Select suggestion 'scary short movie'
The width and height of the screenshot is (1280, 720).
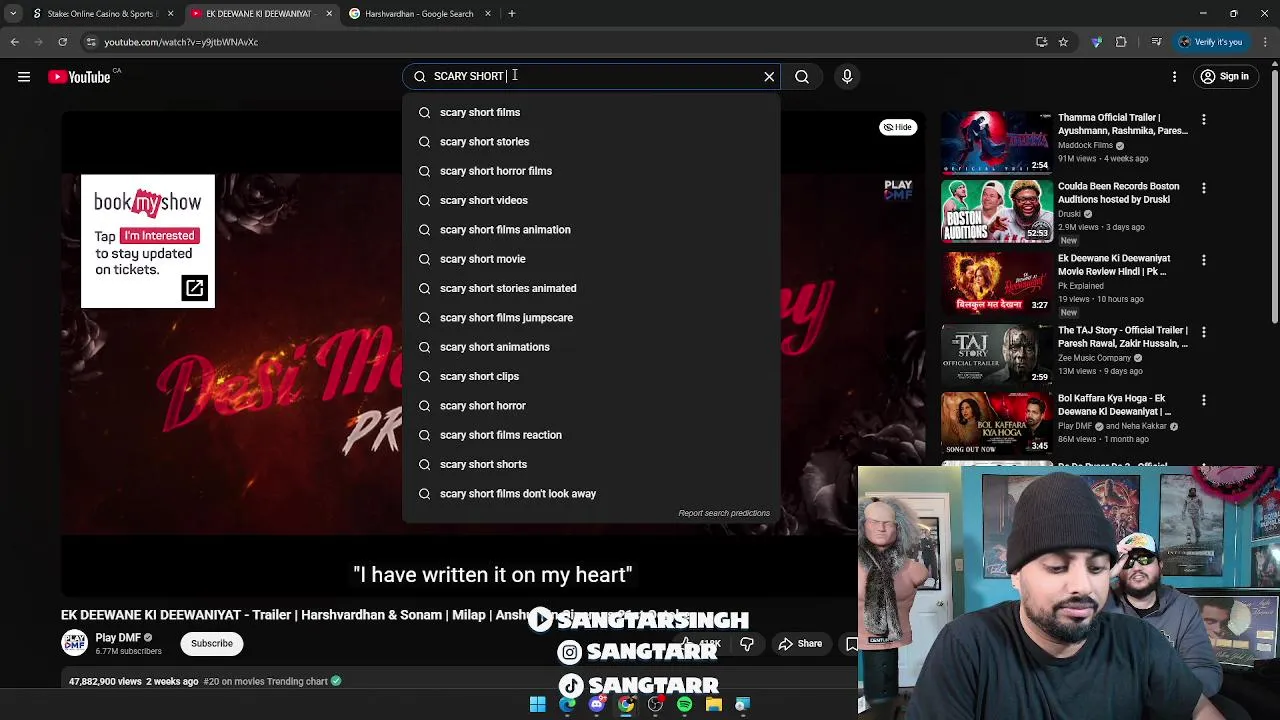click(591, 259)
